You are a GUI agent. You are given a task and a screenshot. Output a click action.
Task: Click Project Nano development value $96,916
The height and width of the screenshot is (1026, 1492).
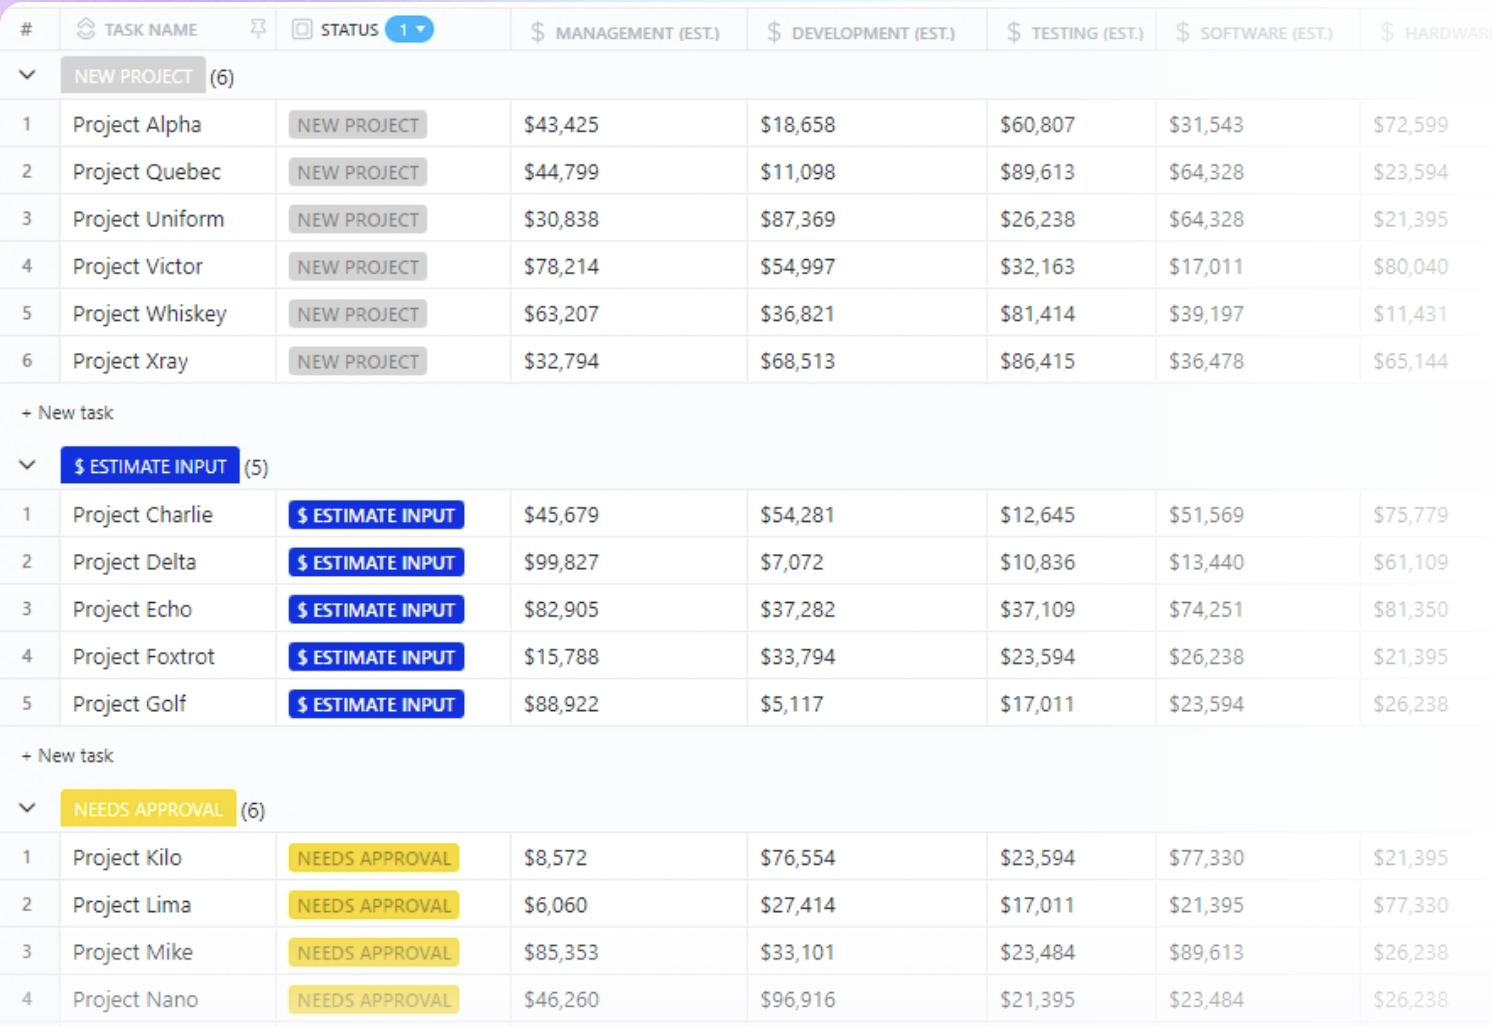pos(797,999)
